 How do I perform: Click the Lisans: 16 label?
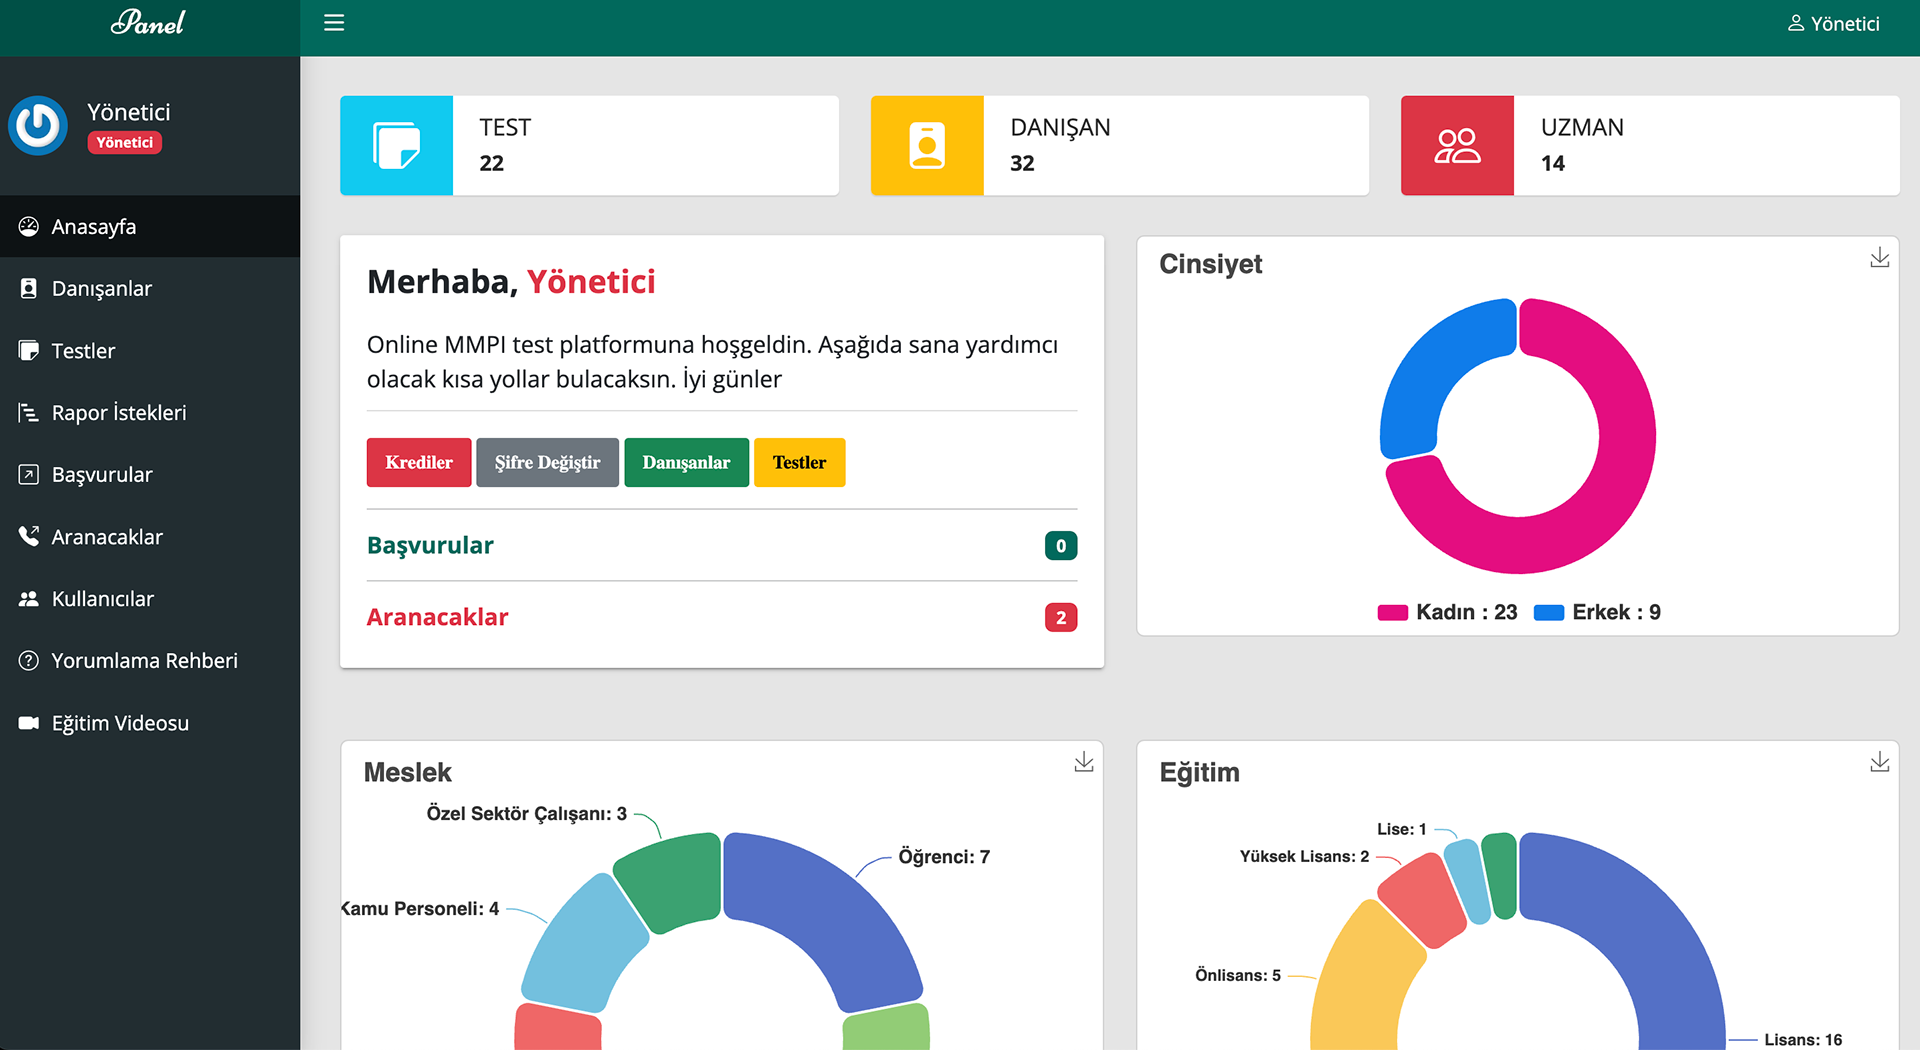pyautogui.click(x=1803, y=1040)
